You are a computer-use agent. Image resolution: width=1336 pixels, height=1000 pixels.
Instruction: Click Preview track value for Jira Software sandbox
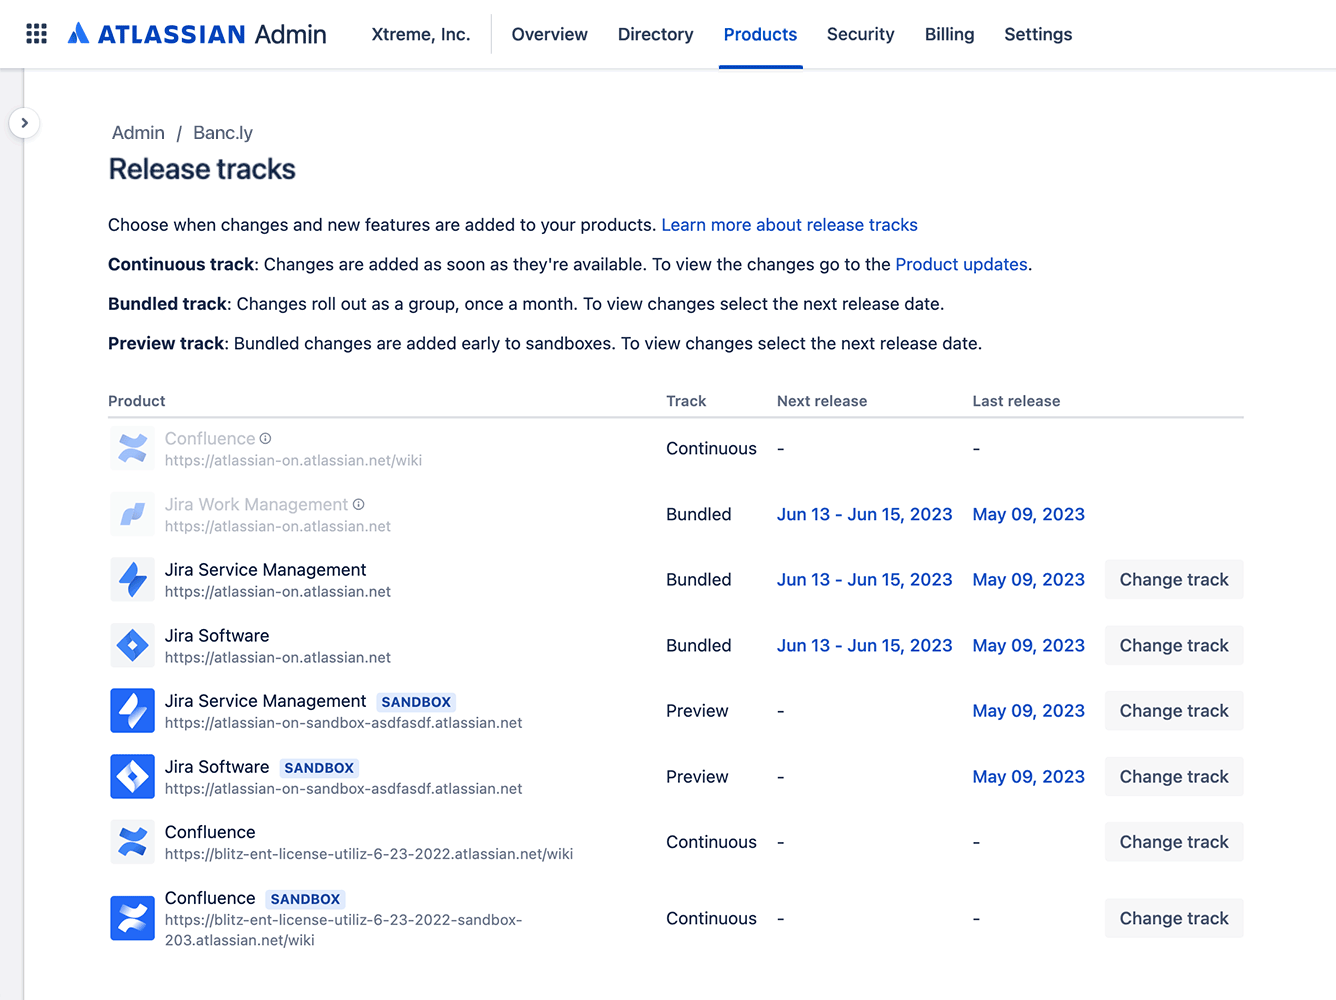click(x=697, y=777)
